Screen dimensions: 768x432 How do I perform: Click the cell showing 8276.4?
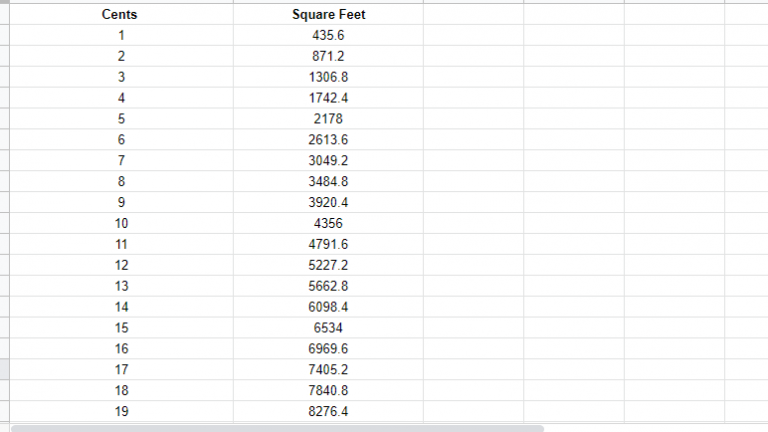pos(328,411)
